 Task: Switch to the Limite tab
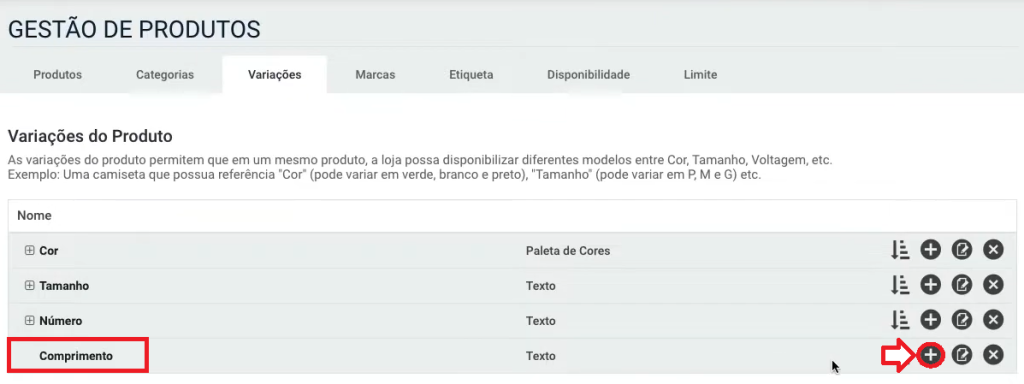[x=700, y=74]
